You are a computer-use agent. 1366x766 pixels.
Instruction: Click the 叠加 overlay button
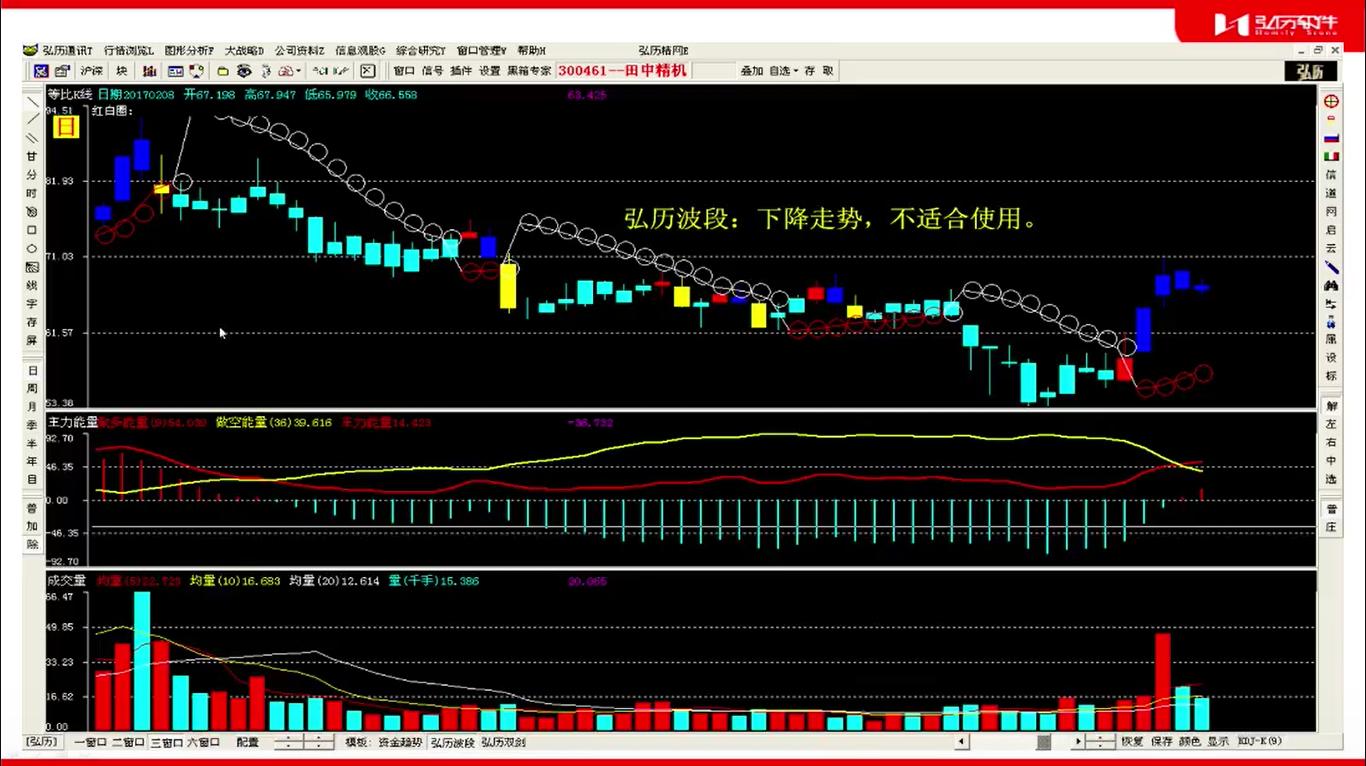(x=752, y=71)
